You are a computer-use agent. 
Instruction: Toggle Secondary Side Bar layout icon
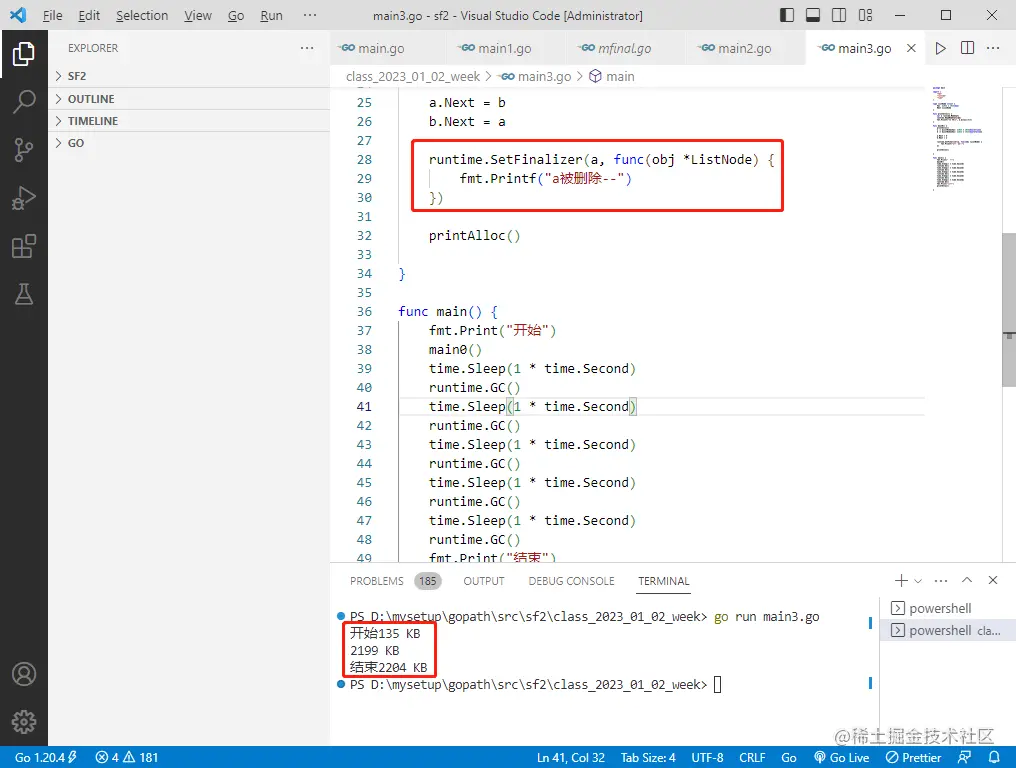(839, 15)
